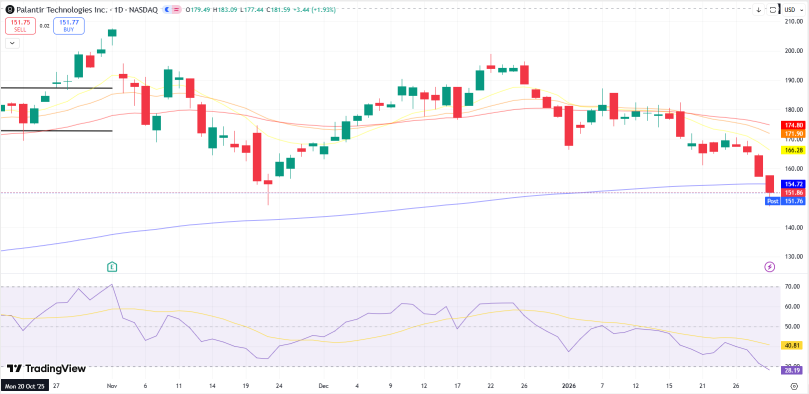This screenshot has height=394, width=809.
Task: Click the yellow 40.81 RSI average label
Action: click(791, 345)
